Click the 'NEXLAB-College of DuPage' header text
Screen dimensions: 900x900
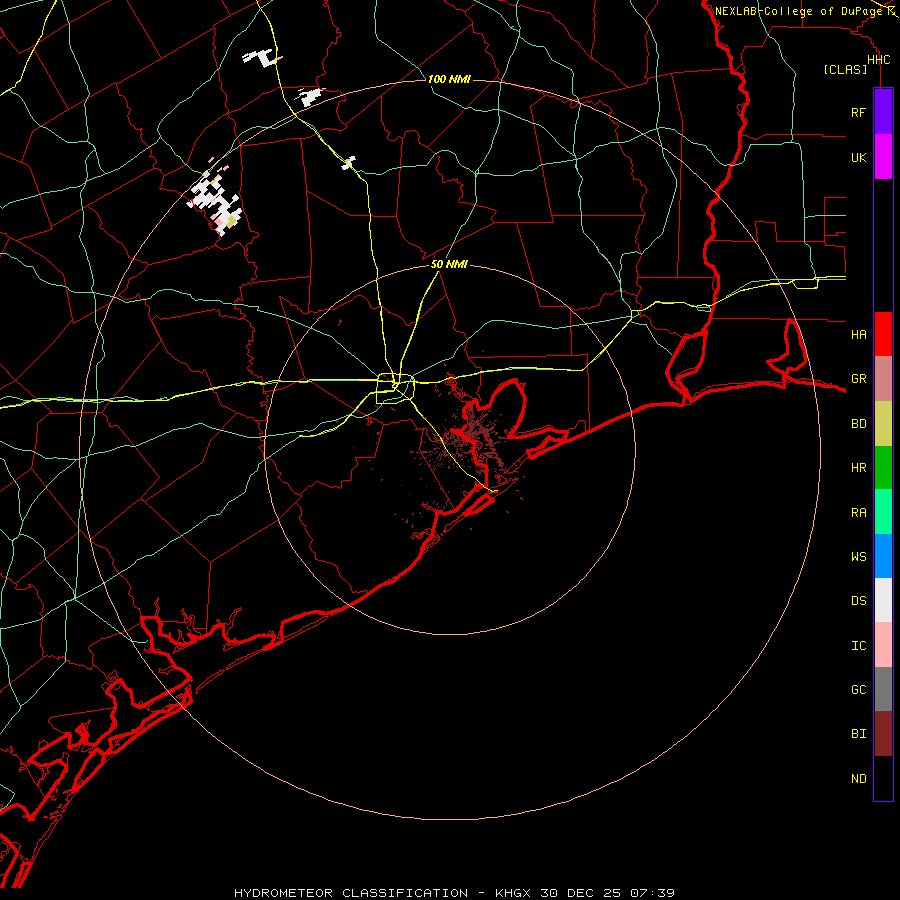[x=799, y=11]
